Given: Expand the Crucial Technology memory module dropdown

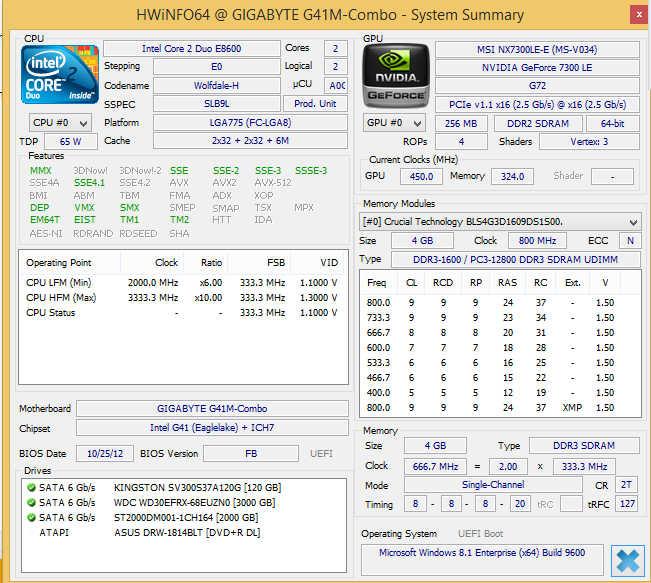Looking at the screenshot, I should (500, 222).
